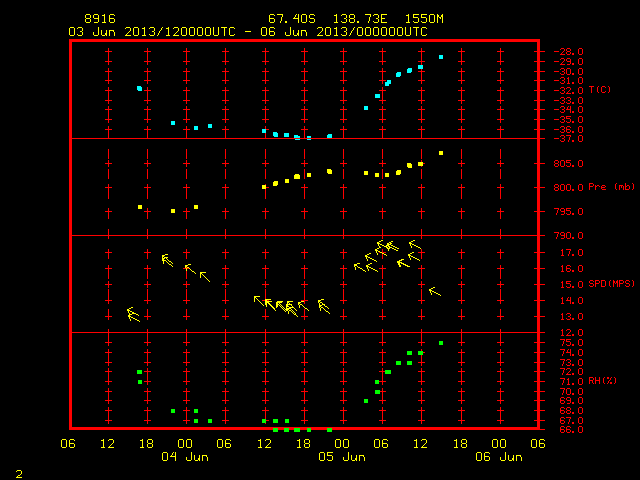Image resolution: width=640 pixels, height=480 pixels.
Task: Click the RH(%) humidity axis label
Action: pos(602,380)
